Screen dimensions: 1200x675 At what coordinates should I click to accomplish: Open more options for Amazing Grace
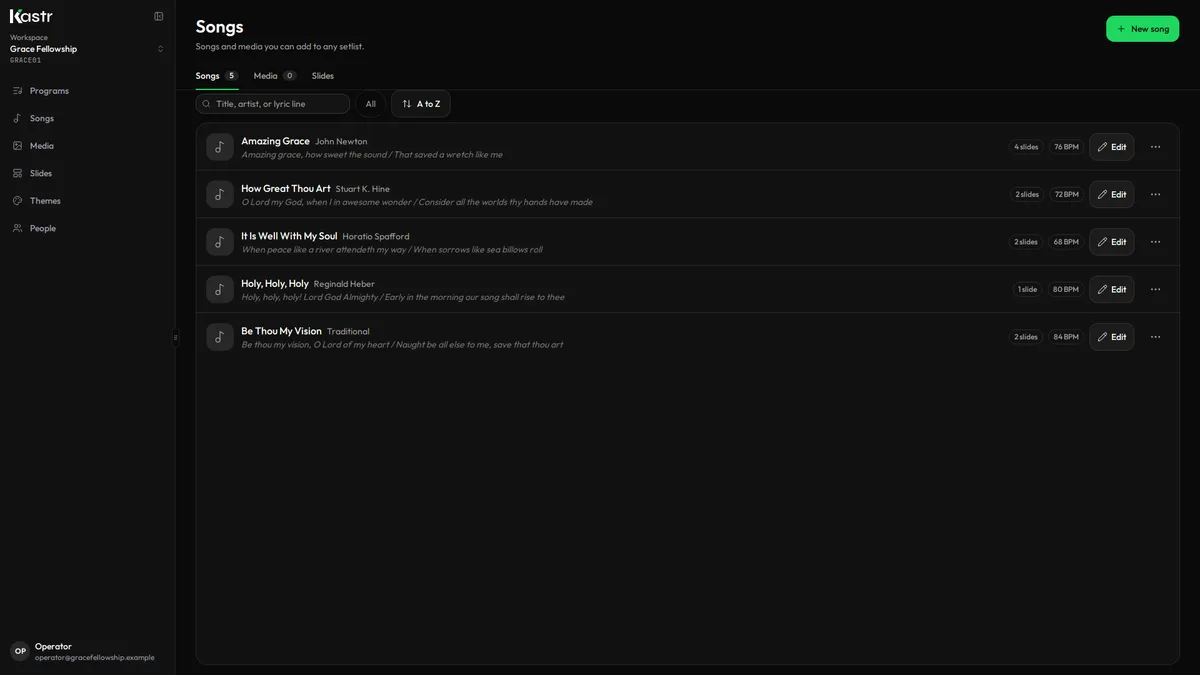click(x=1155, y=147)
